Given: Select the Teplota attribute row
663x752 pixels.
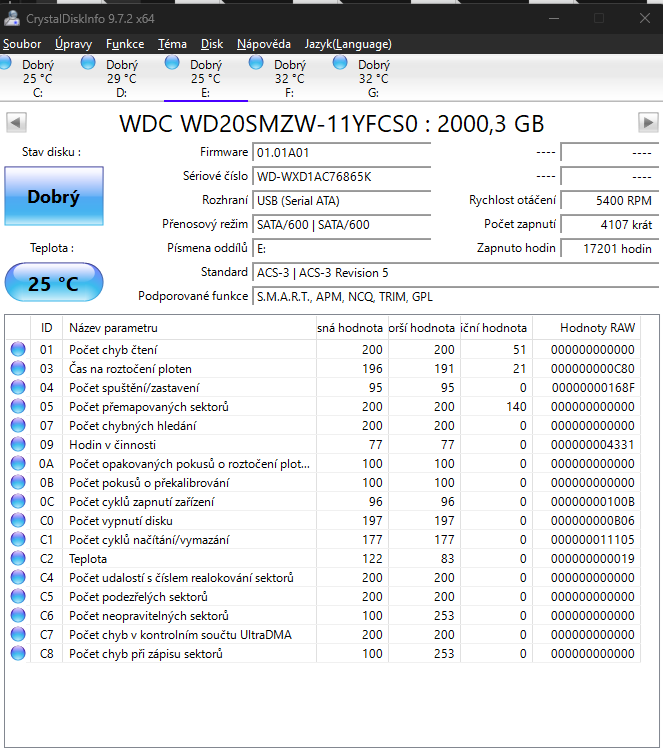Looking at the screenshot, I should pyautogui.click(x=323, y=558).
